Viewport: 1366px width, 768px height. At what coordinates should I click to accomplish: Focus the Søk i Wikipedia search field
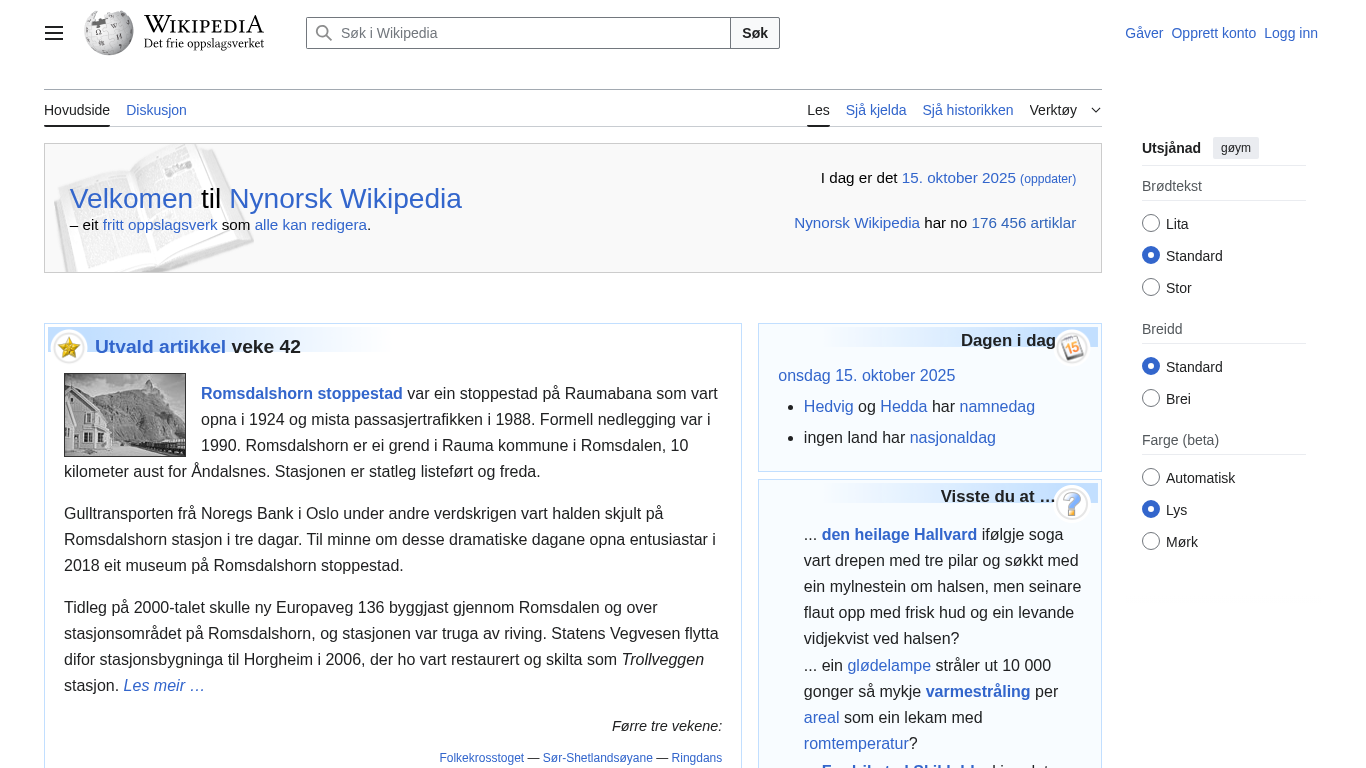[519, 33]
